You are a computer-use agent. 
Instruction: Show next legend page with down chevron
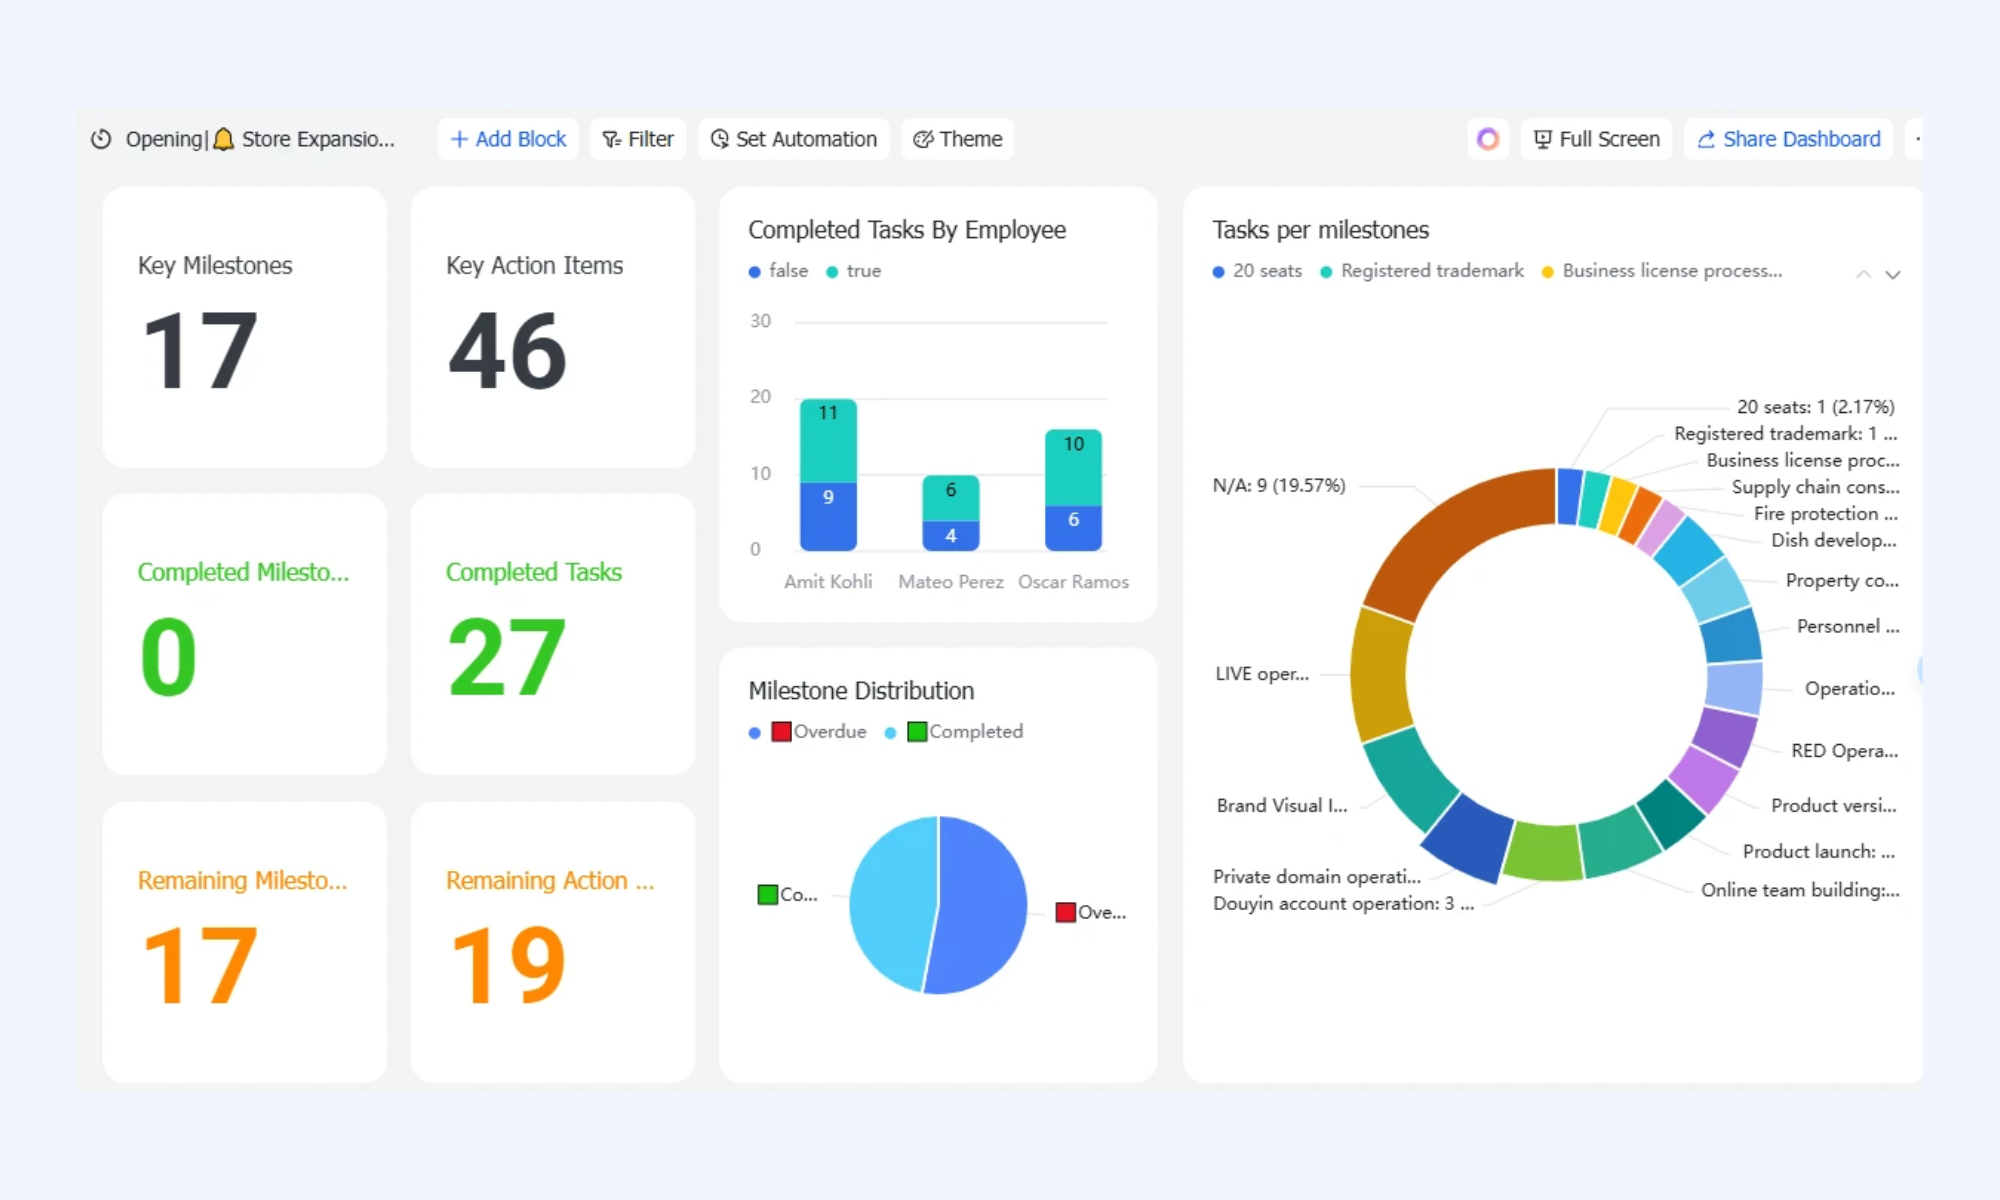click(1893, 274)
